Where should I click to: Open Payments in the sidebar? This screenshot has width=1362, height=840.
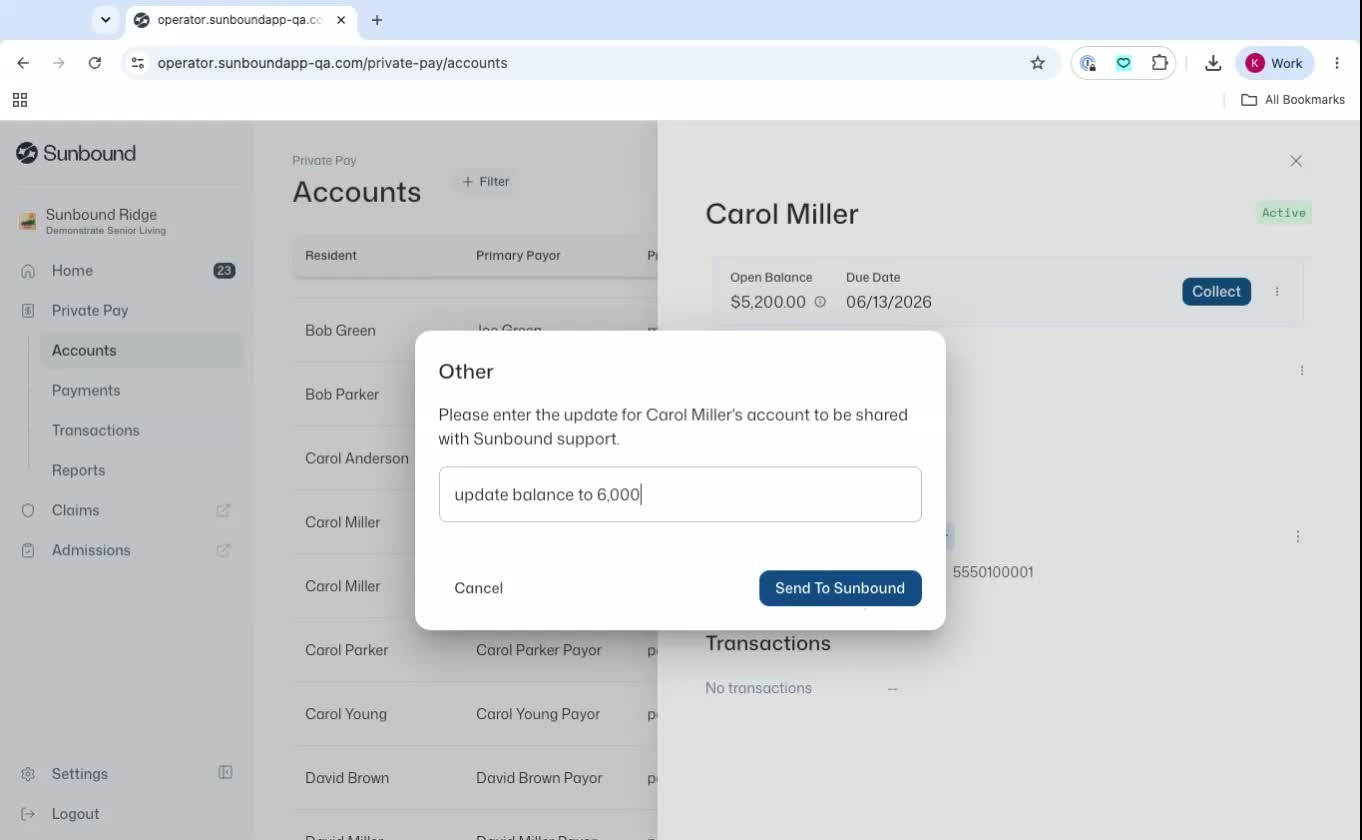(x=86, y=391)
